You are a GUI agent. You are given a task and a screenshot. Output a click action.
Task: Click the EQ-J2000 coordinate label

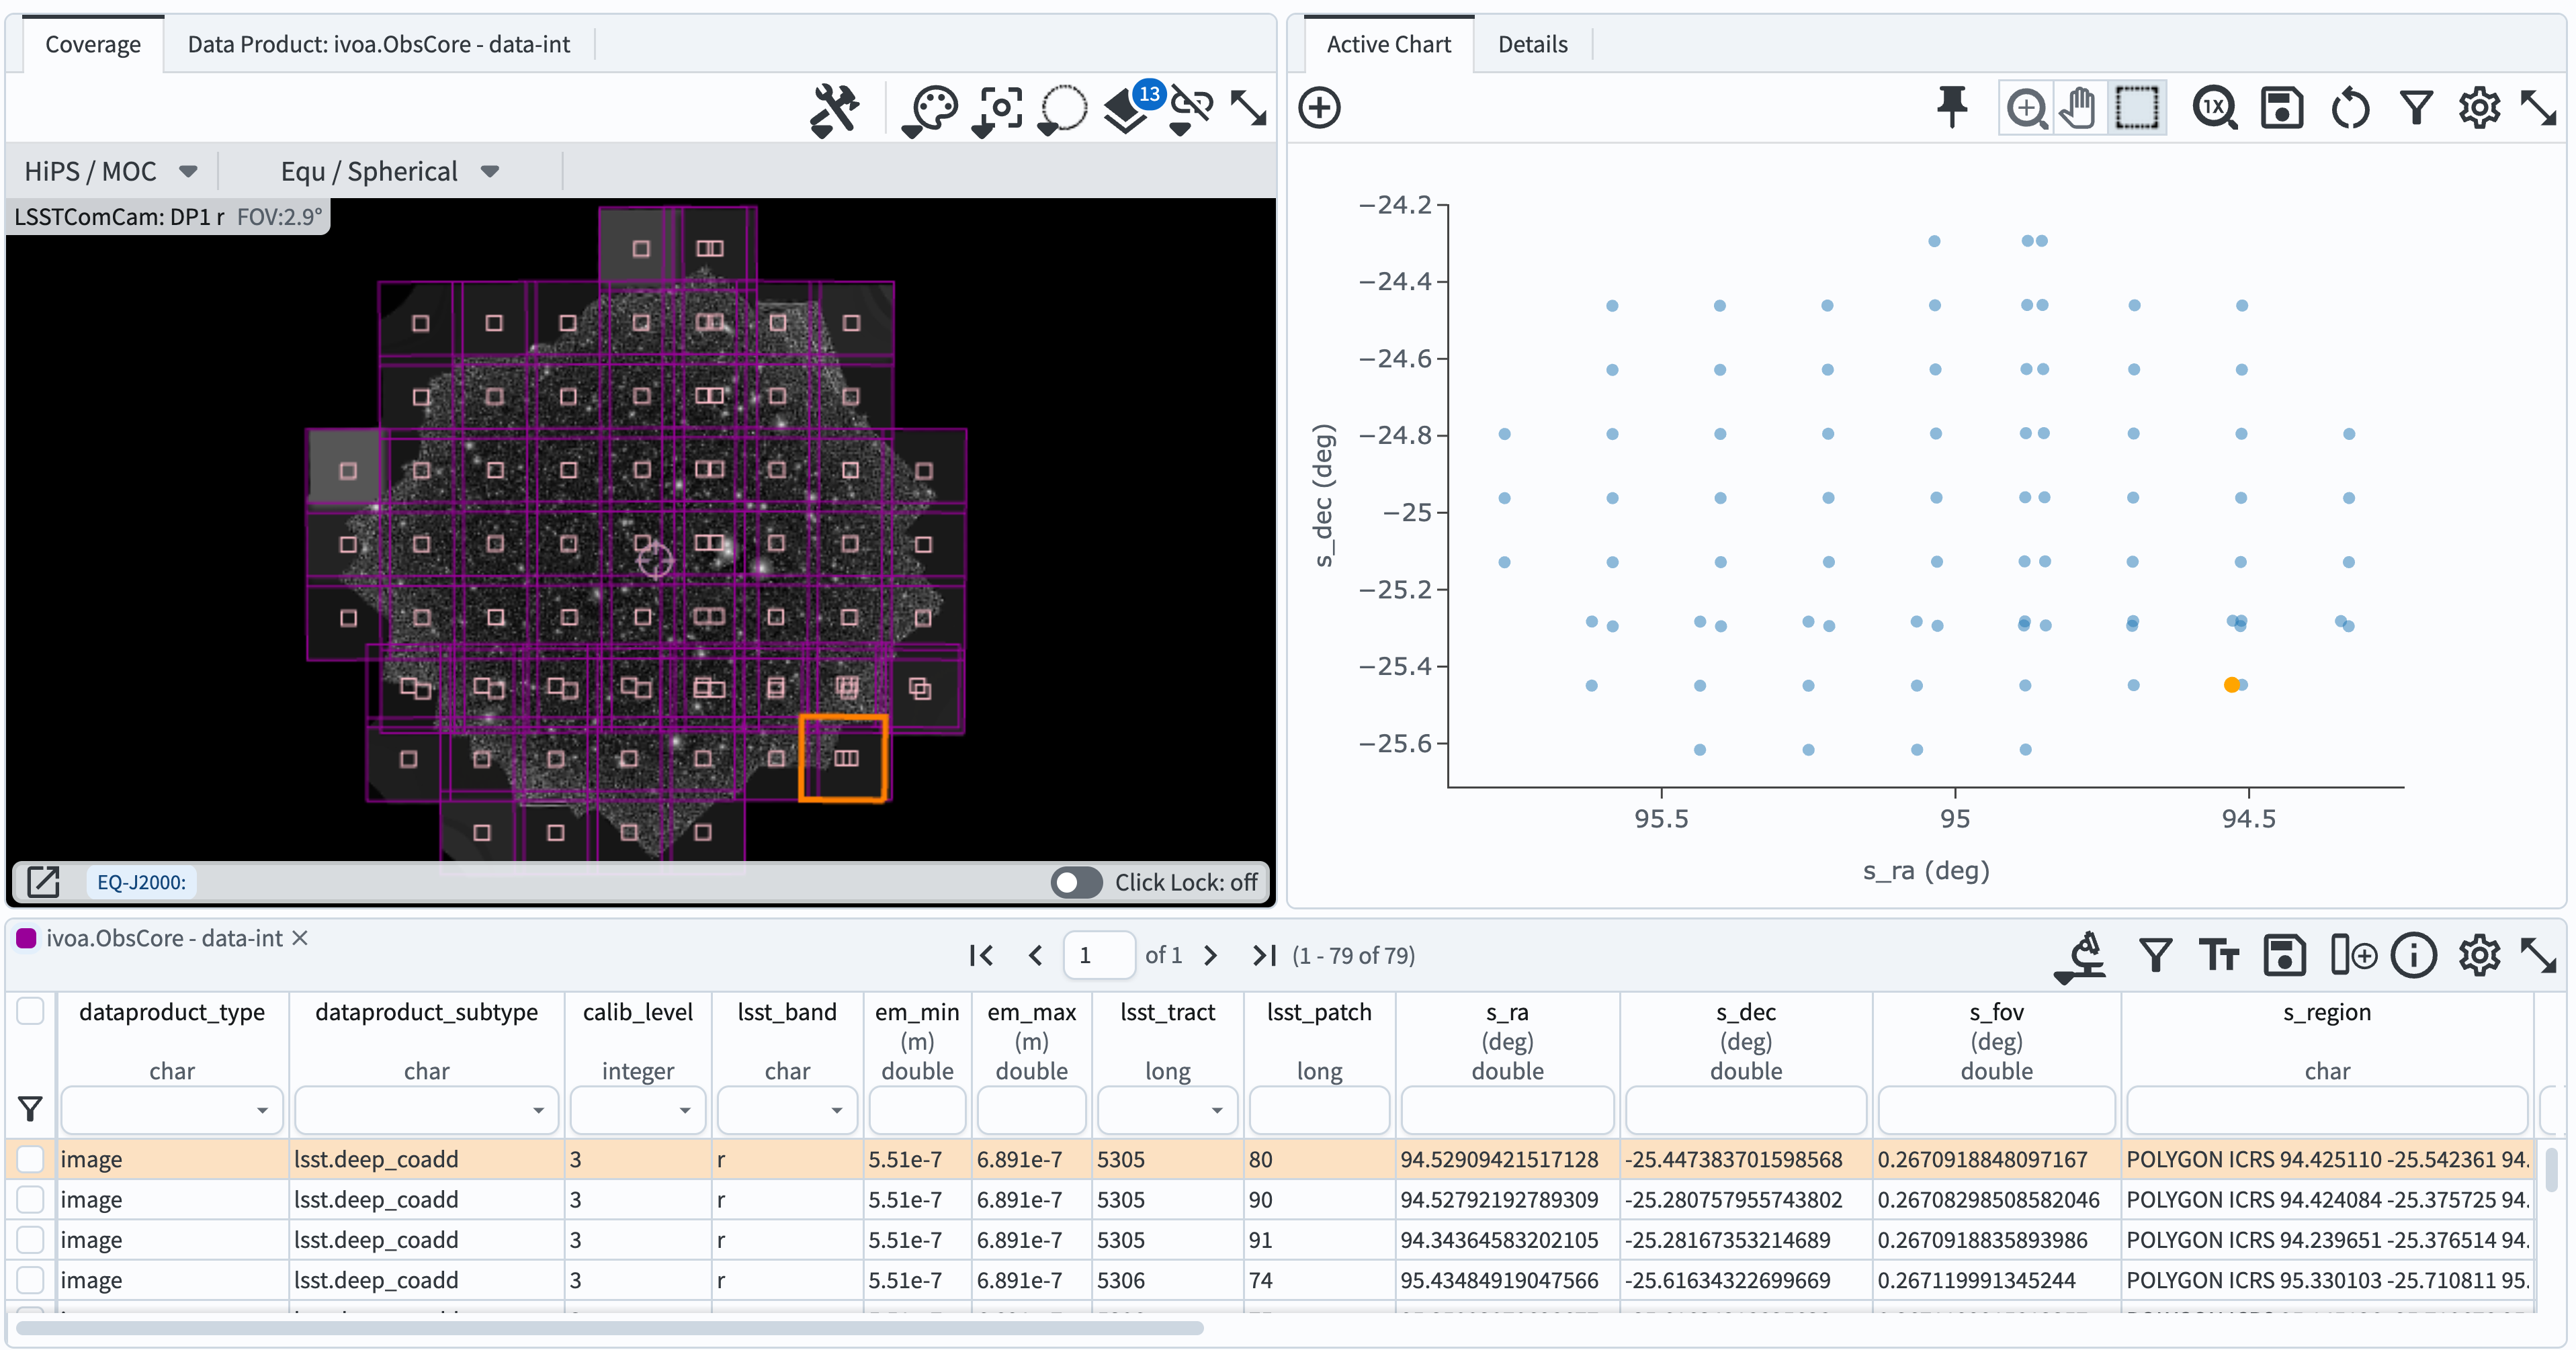click(141, 882)
